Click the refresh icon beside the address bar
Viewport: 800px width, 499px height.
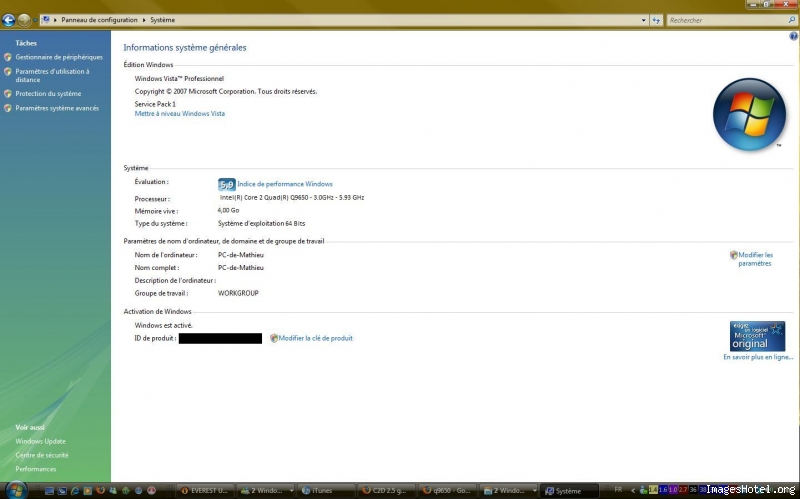pos(656,20)
